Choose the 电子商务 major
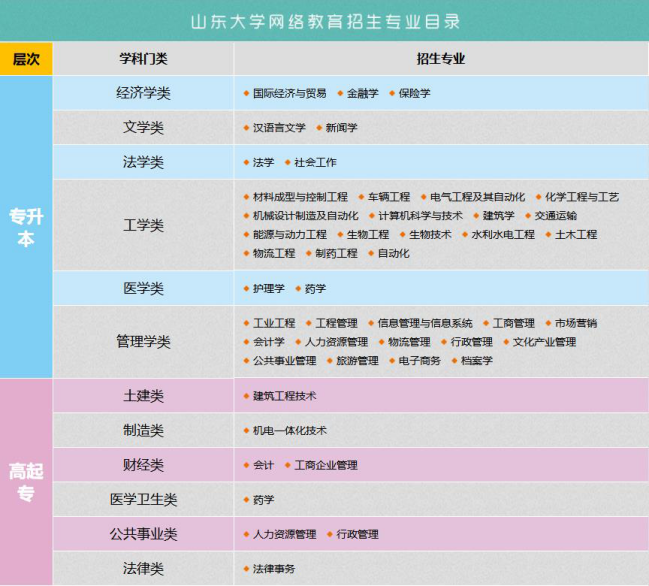649x586 pixels. click(x=419, y=360)
